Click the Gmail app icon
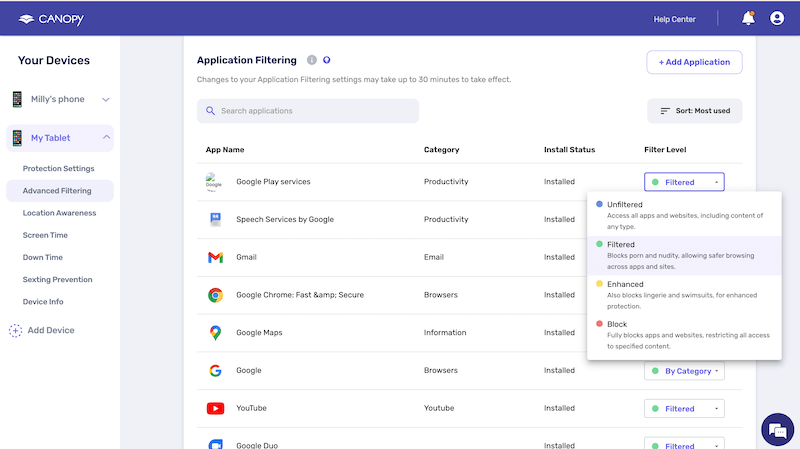Screen dimensions: 800x449 click(x=215, y=257)
